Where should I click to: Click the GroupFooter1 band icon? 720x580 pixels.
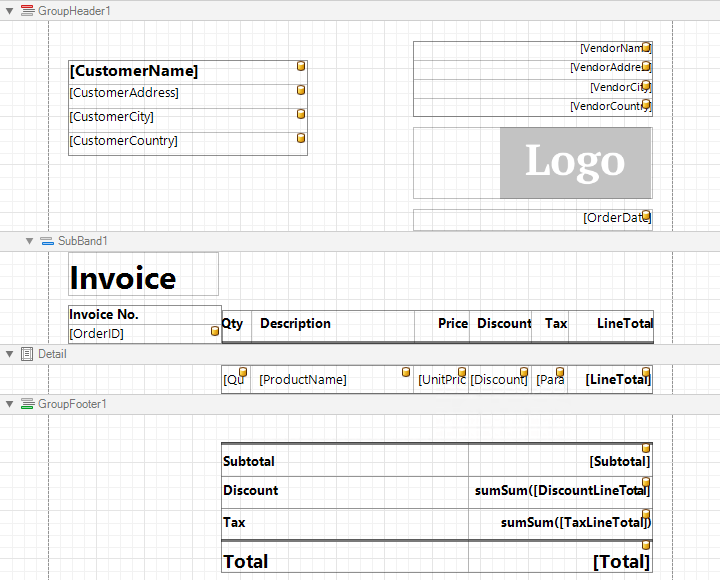click(x=27, y=404)
